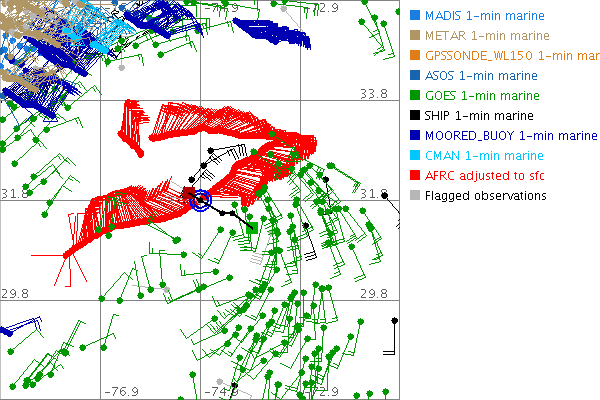Screen dimensions: 600x400
Task: Click the green GOES legend color square
Action: (x=415, y=96)
